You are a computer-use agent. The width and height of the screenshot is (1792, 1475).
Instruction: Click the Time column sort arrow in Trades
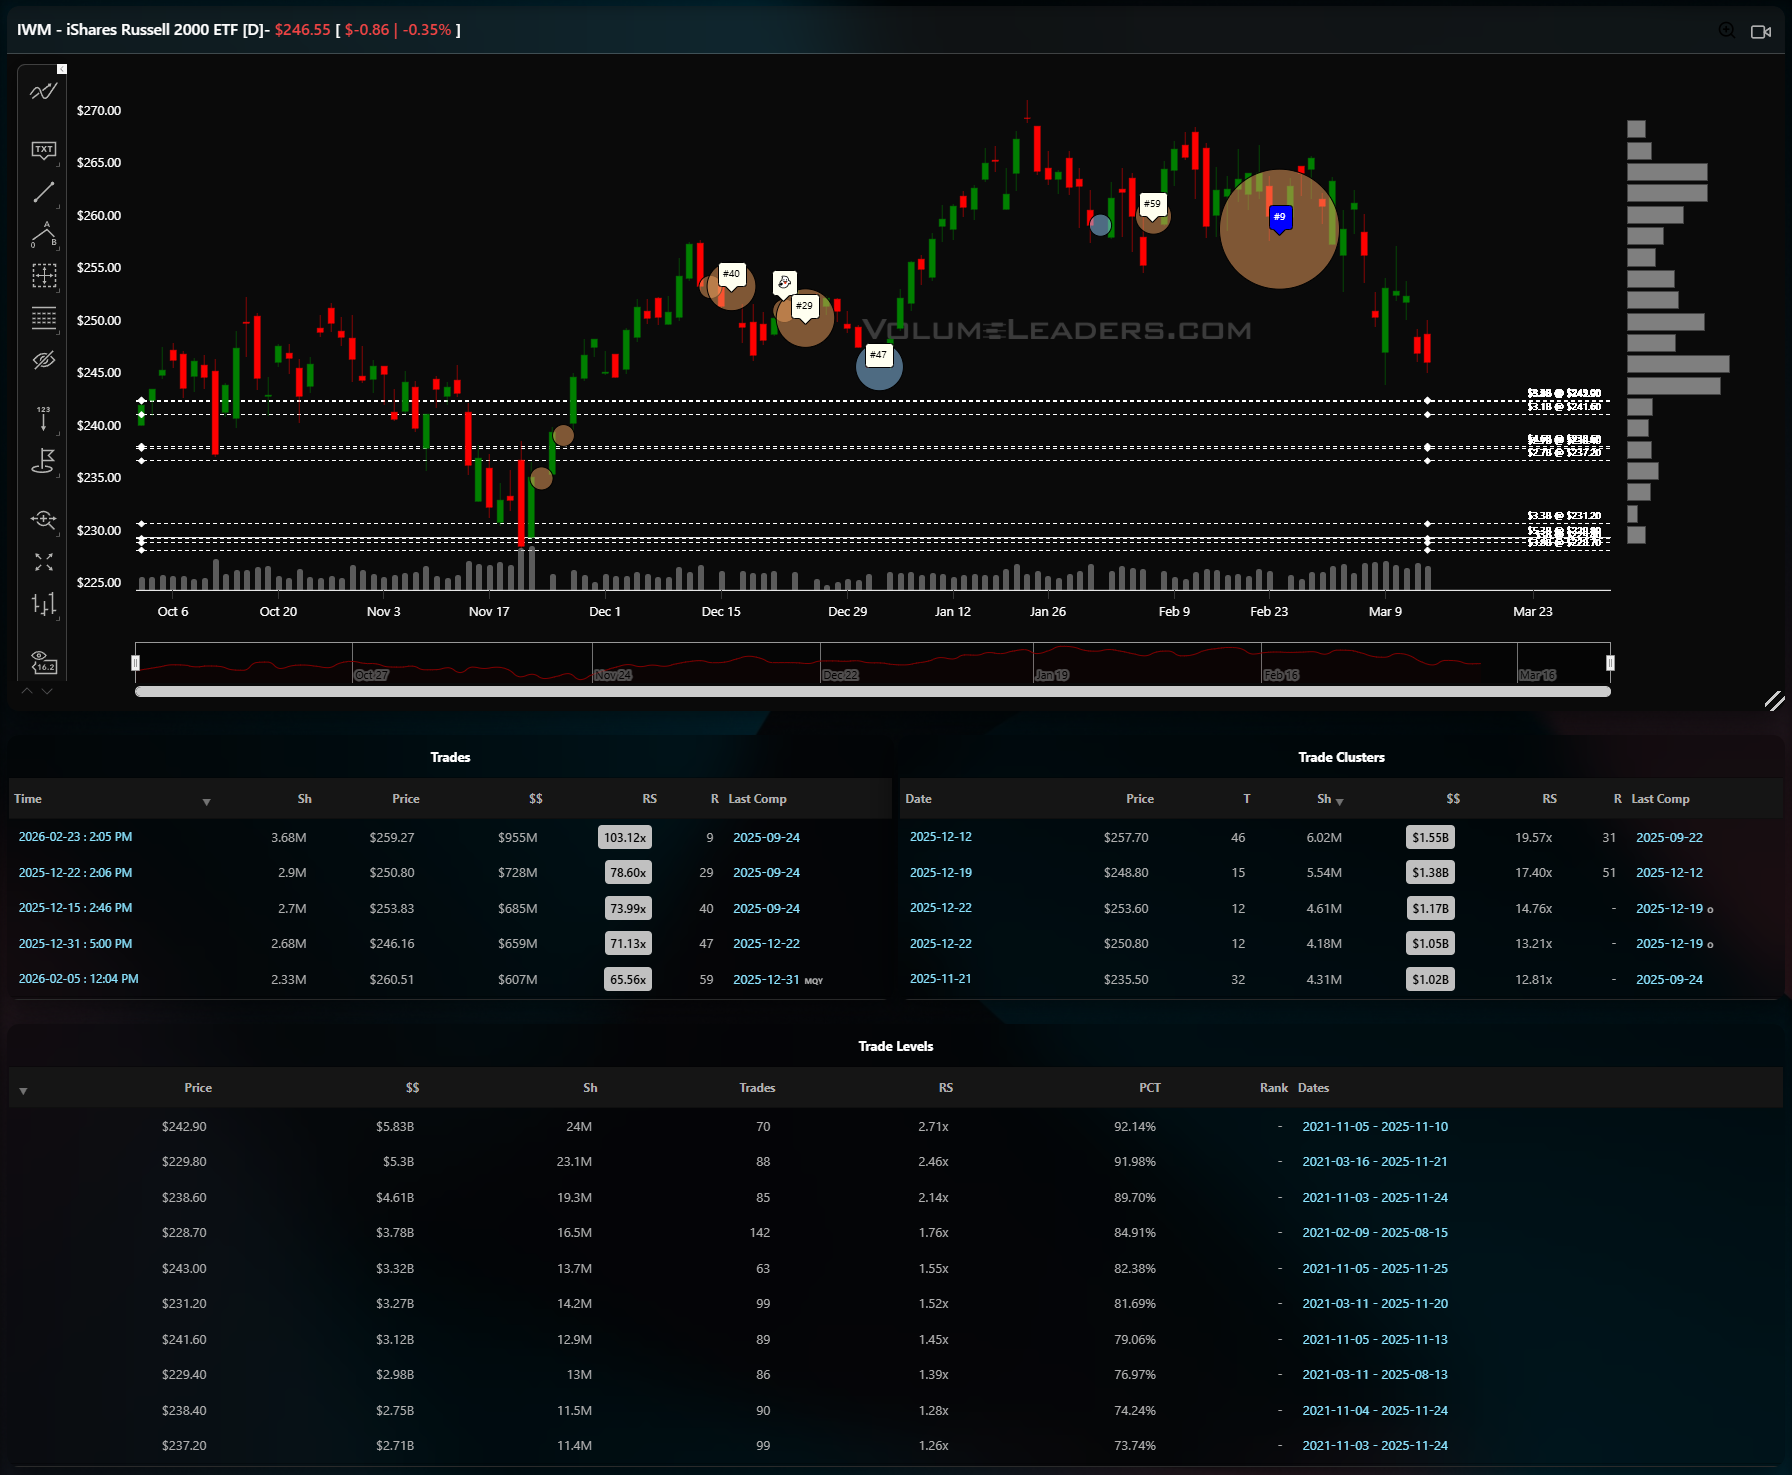coord(206,802)
